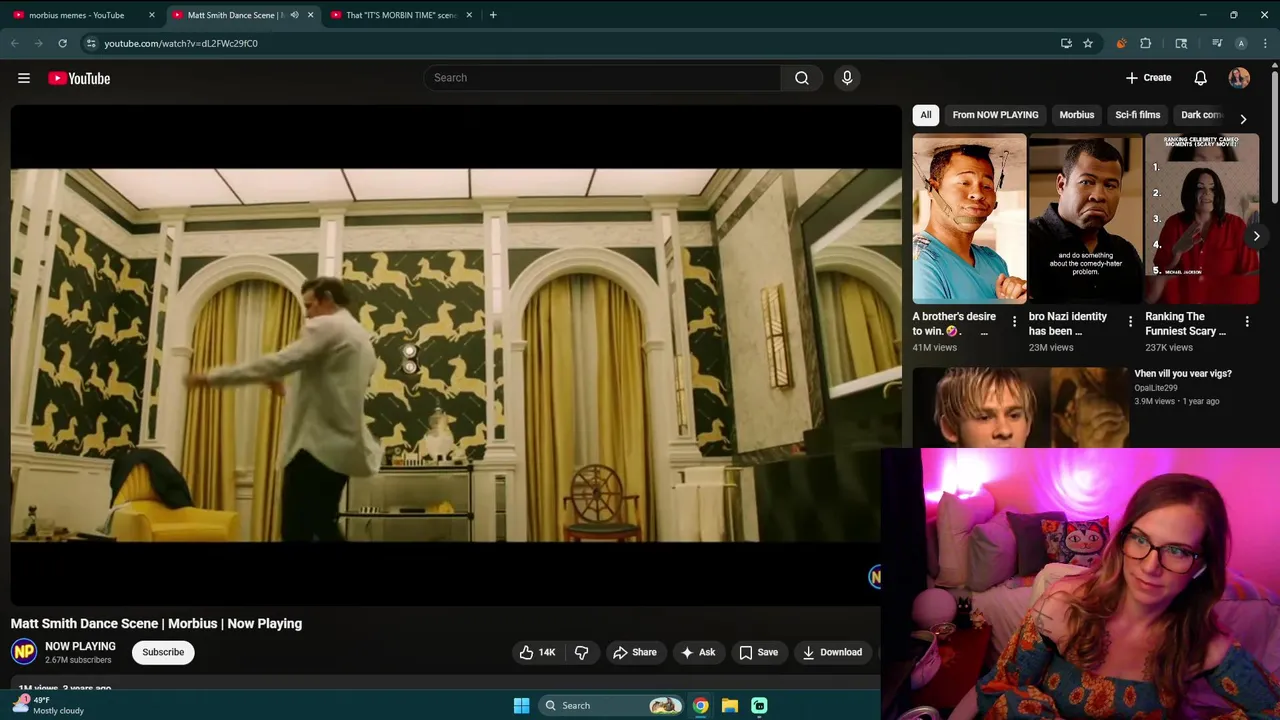This screenshot has height=720, width=1280.
Task: Open File Explorer from the taskbar
Action: (x=730, y=705)
